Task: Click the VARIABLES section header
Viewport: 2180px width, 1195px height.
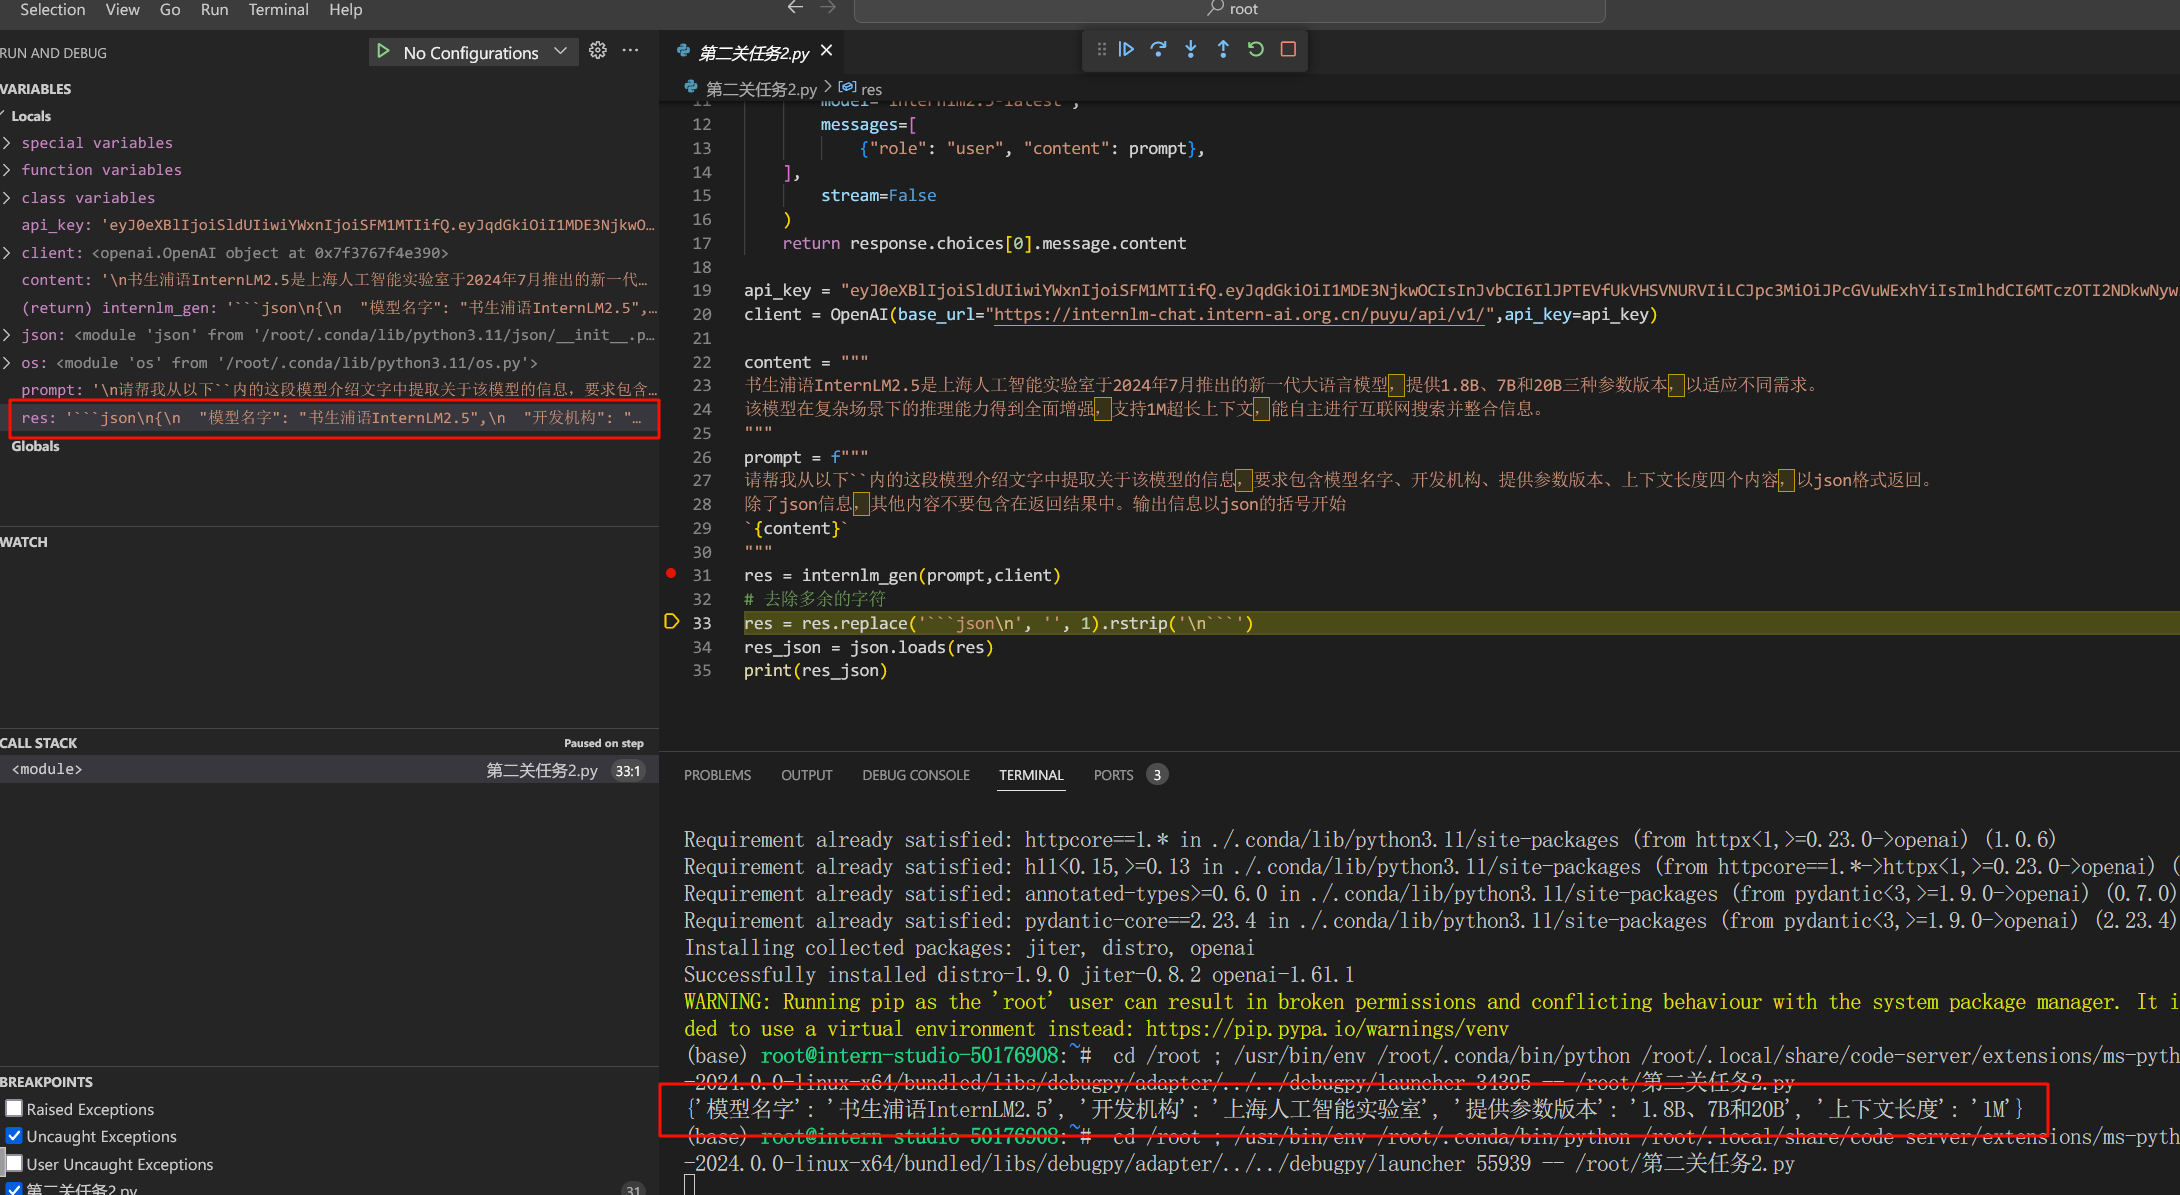Action: pos(36,89)
